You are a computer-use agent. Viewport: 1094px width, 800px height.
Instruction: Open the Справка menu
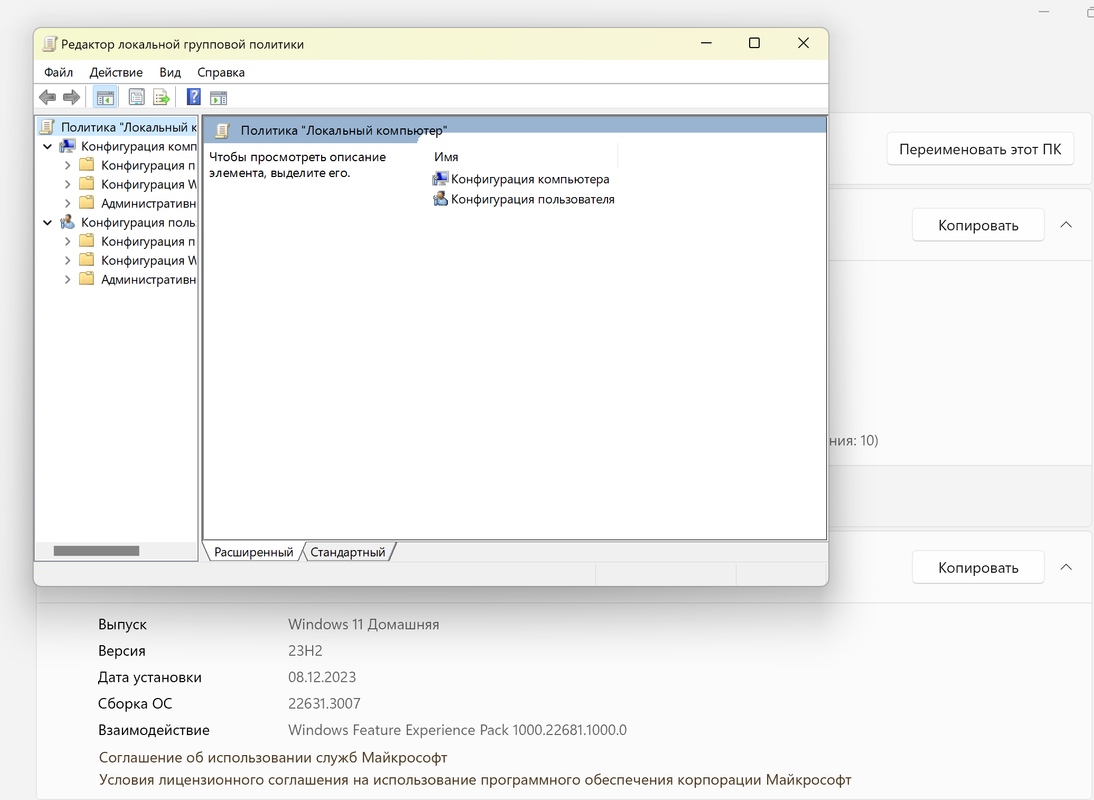coord(220,73)
